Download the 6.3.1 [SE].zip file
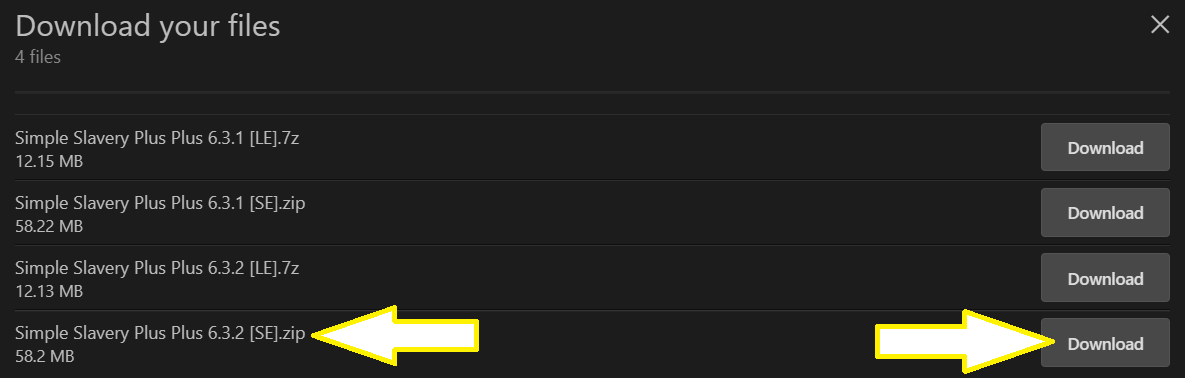Image resolution: width=1185 pixels, height=378 pixels. pyautogui.click(x=1105, y=213)
